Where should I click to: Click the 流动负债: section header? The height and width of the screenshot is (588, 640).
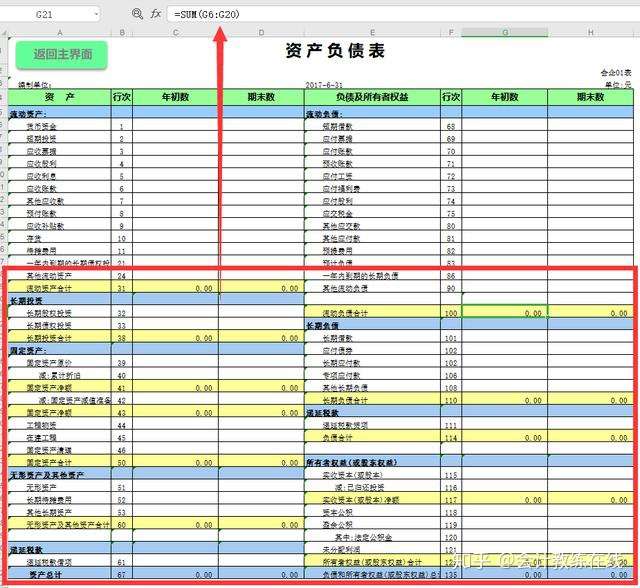click(372, 113)
